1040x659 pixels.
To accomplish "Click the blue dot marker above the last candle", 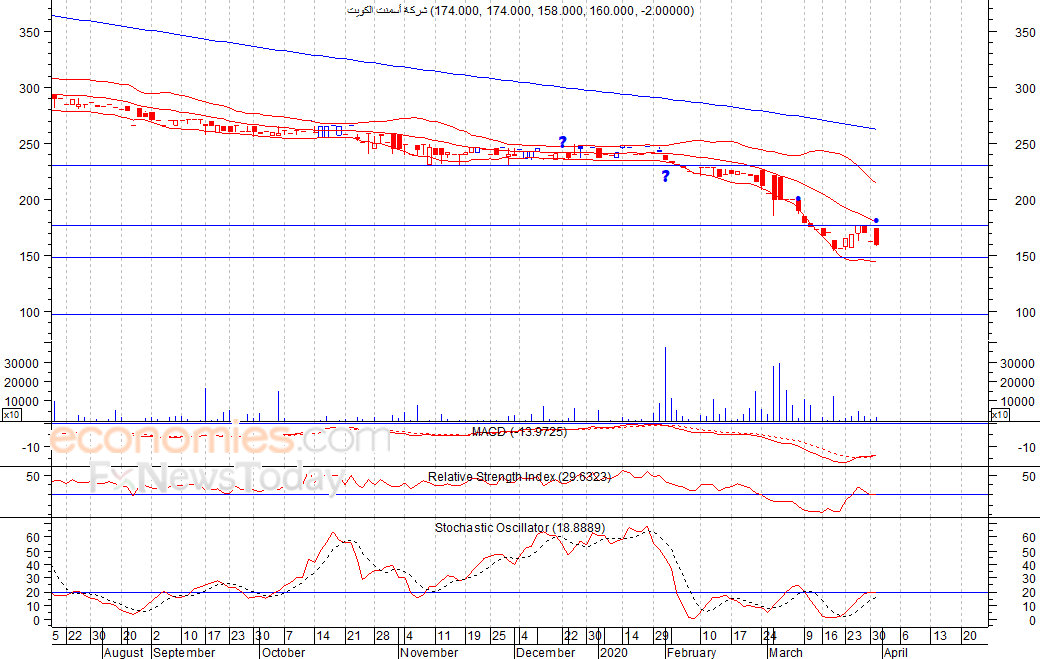I will [x=876, y=220].
